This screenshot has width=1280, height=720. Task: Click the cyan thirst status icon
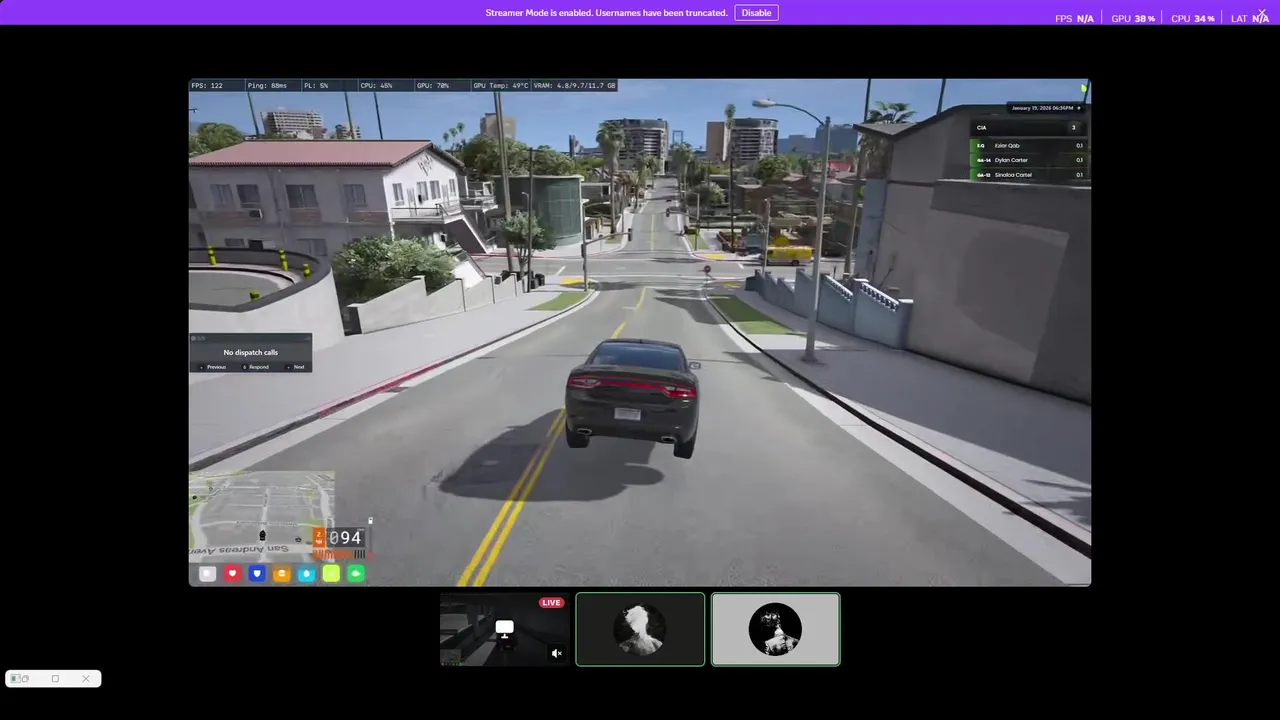(x=307, y=573)
